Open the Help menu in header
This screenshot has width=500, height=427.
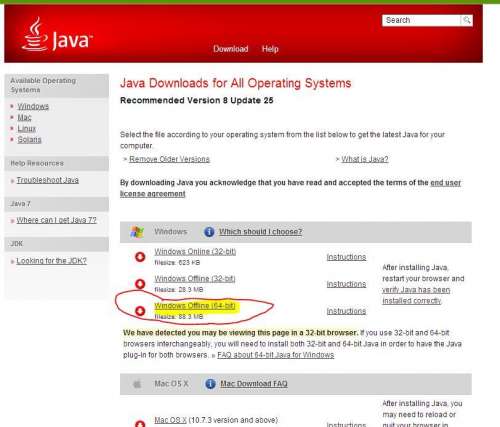coord(270,49)
